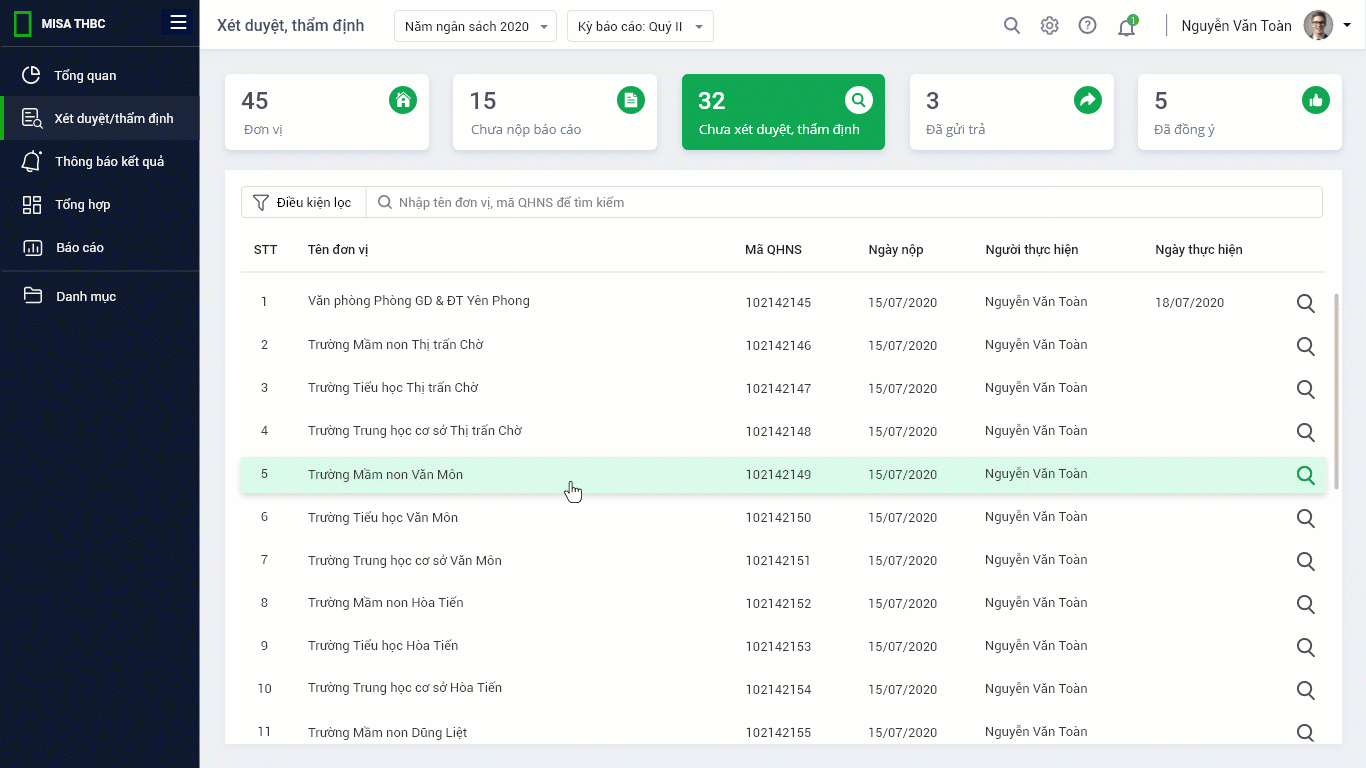The height and width of the screenshot is (768, 1366).
Task: Select row Trường Mầm non Thị trấn Chờ
Action: click(783, 345)
